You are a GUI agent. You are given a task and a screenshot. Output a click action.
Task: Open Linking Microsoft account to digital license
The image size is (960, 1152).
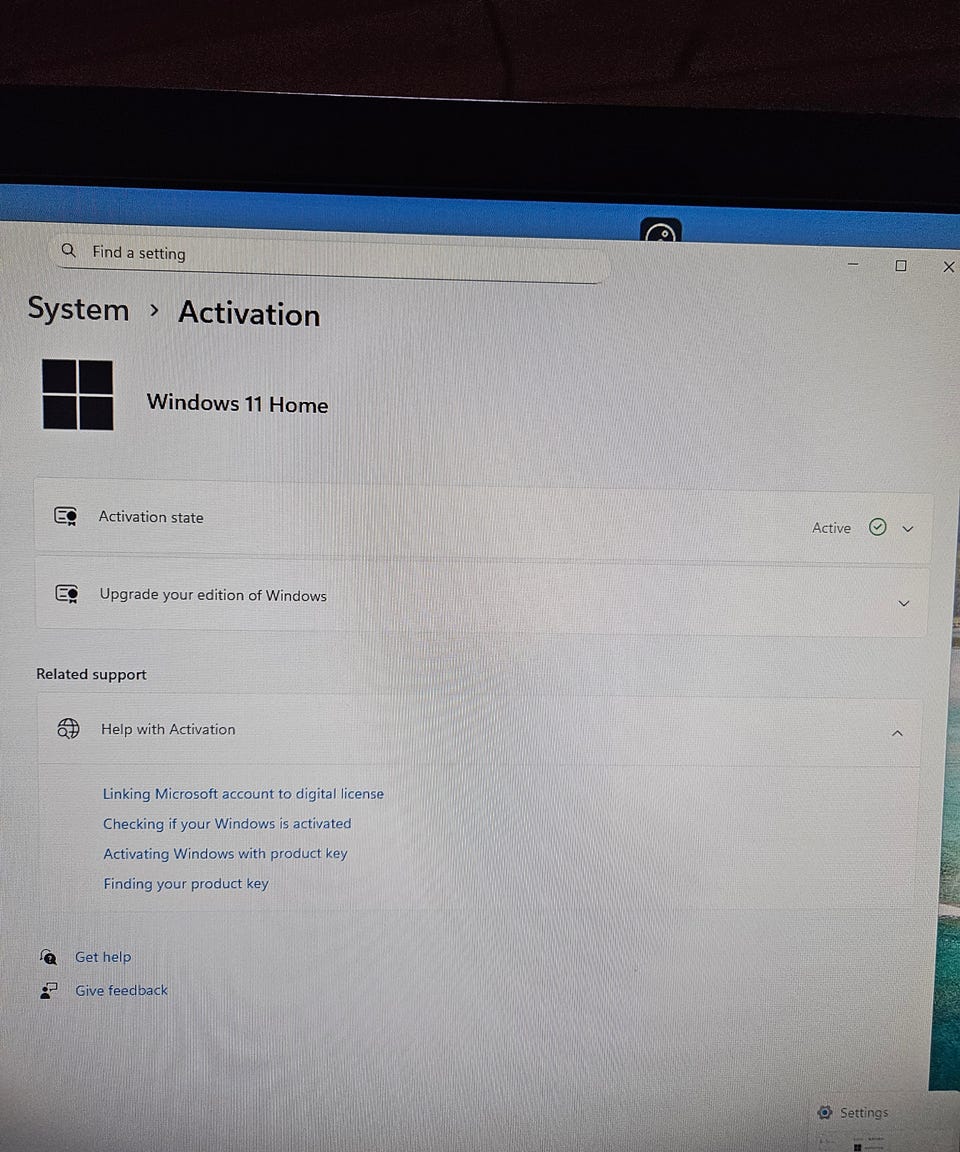click(243, 794)
